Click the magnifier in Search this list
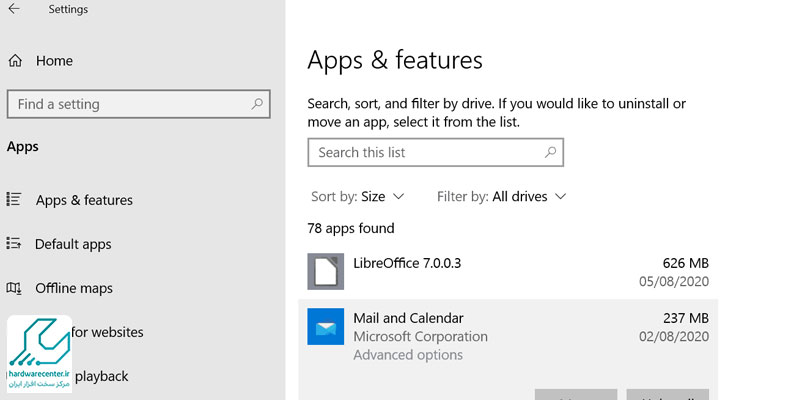This screenshot has width=800, height=400. [550, 152]
